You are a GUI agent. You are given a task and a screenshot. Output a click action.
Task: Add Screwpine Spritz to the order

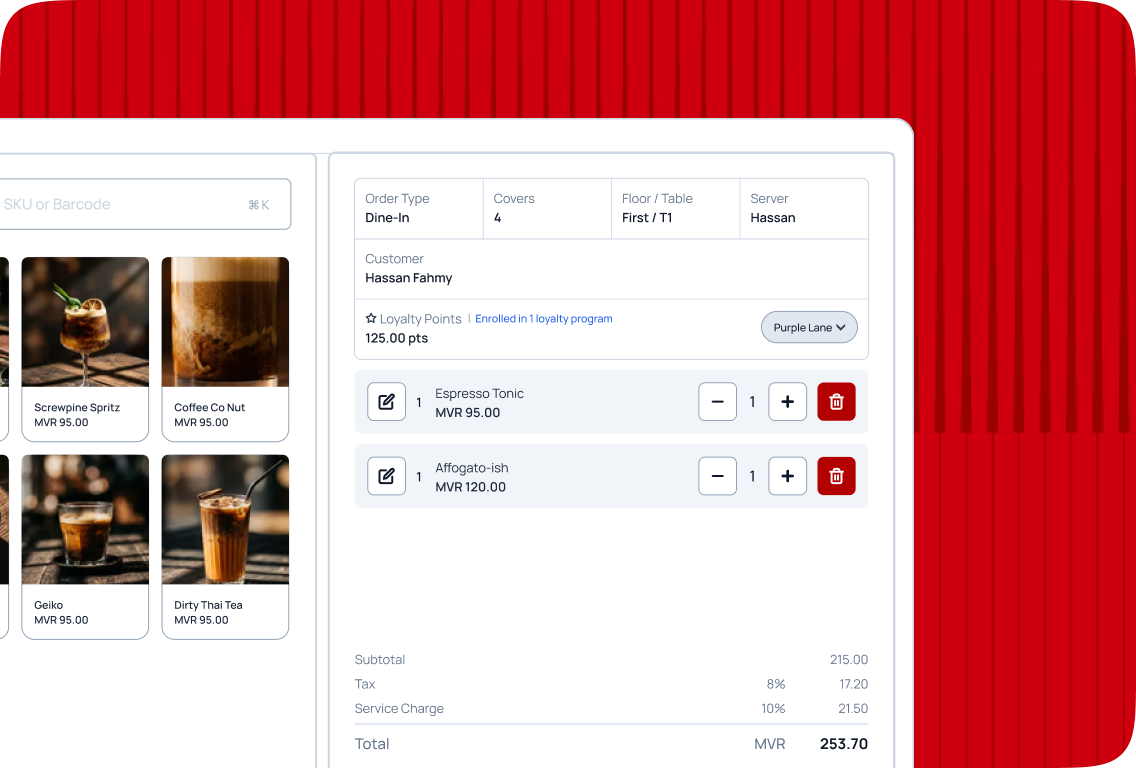[85, 349]
